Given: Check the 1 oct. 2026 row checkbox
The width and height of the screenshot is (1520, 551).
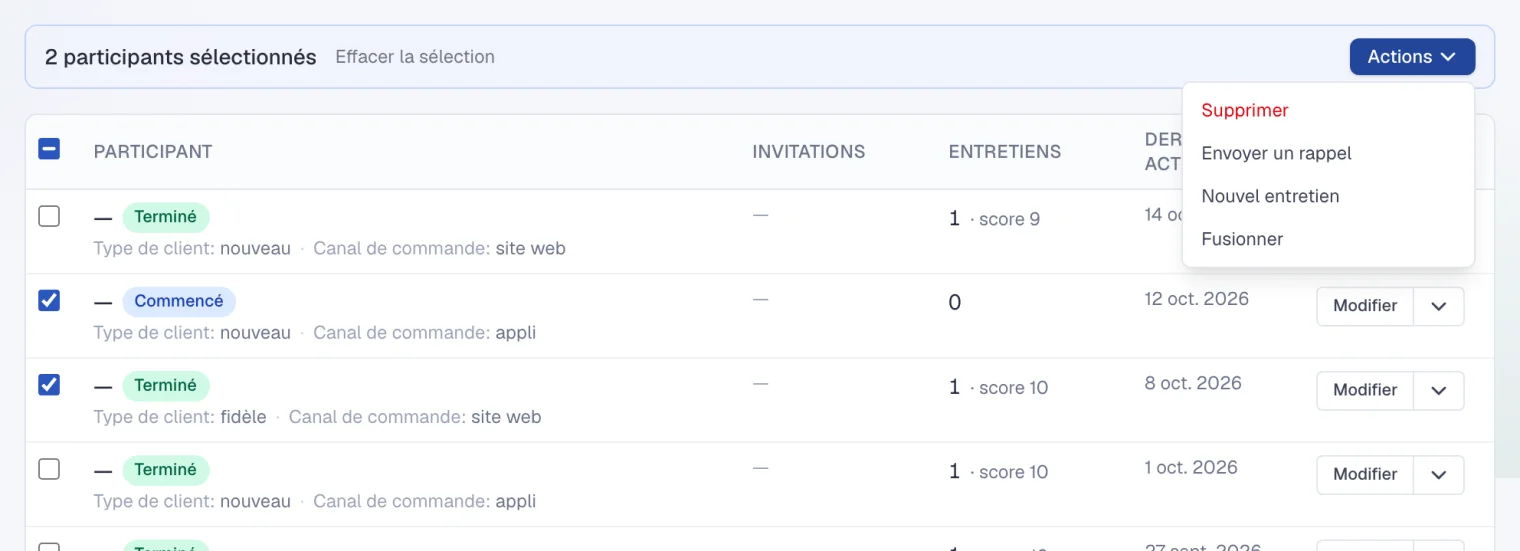Looking at the screenshot, I should click(x=49, y=469).
